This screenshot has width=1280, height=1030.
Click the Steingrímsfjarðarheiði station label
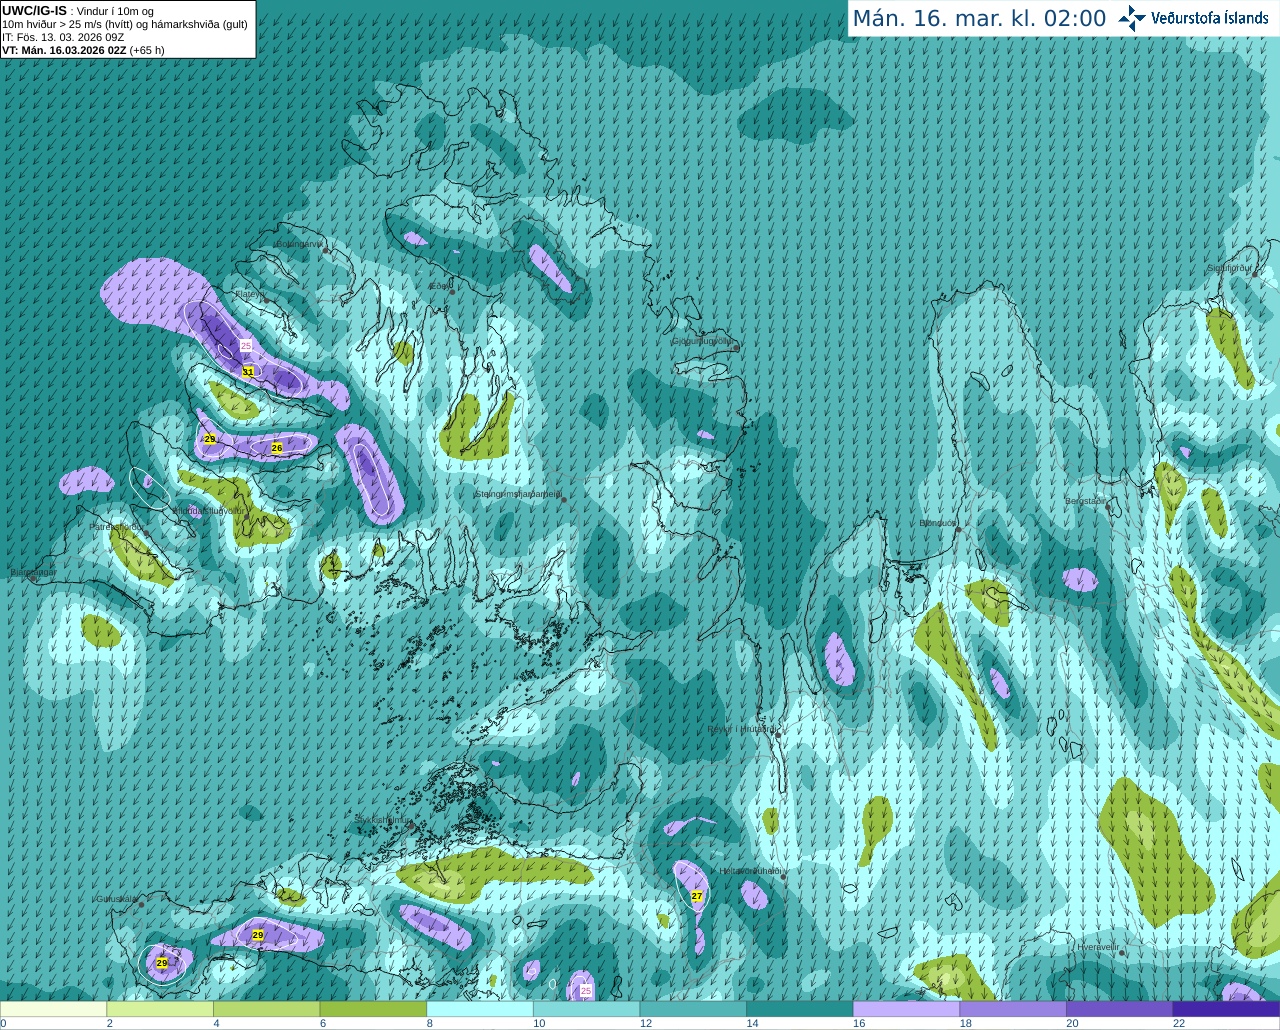pyautogui.click(x=517, y=494)
